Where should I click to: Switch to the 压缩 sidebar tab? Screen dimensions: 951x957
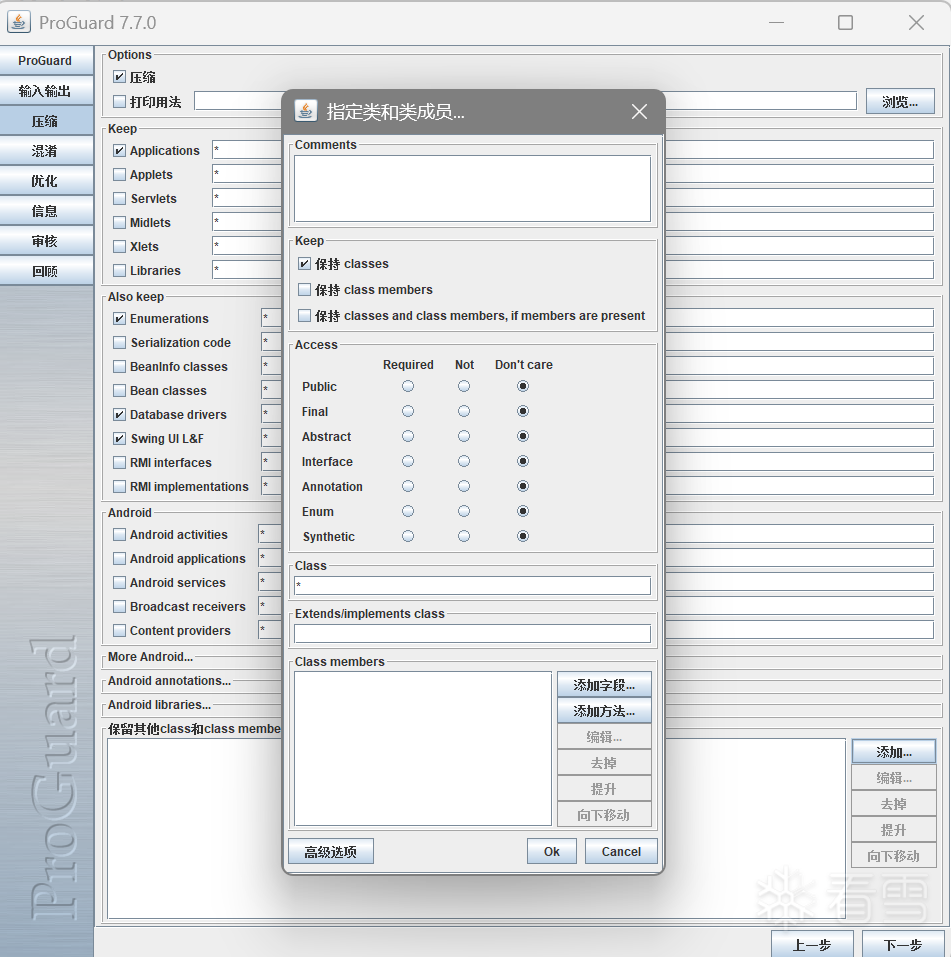tap(46, 121)
